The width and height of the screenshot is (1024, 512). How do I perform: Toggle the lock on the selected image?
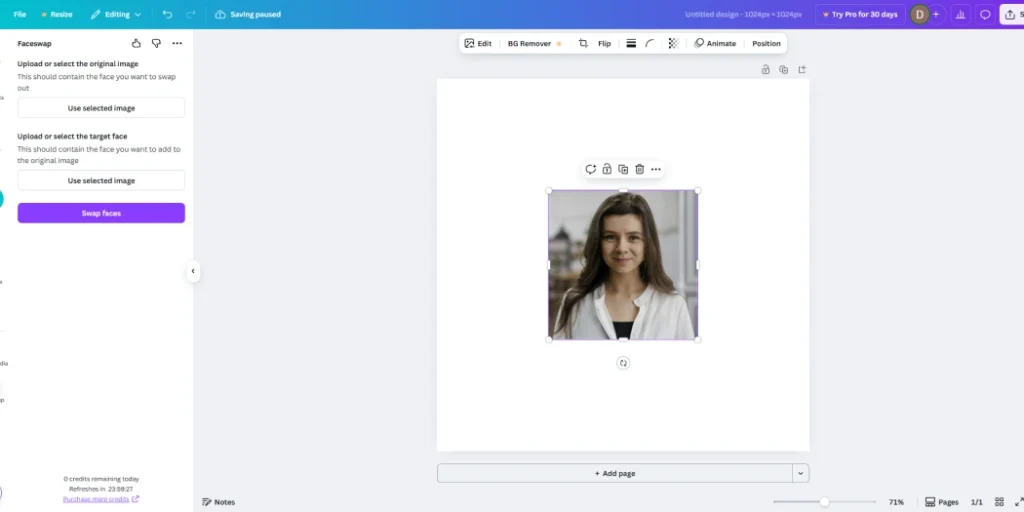pos(607,169)
